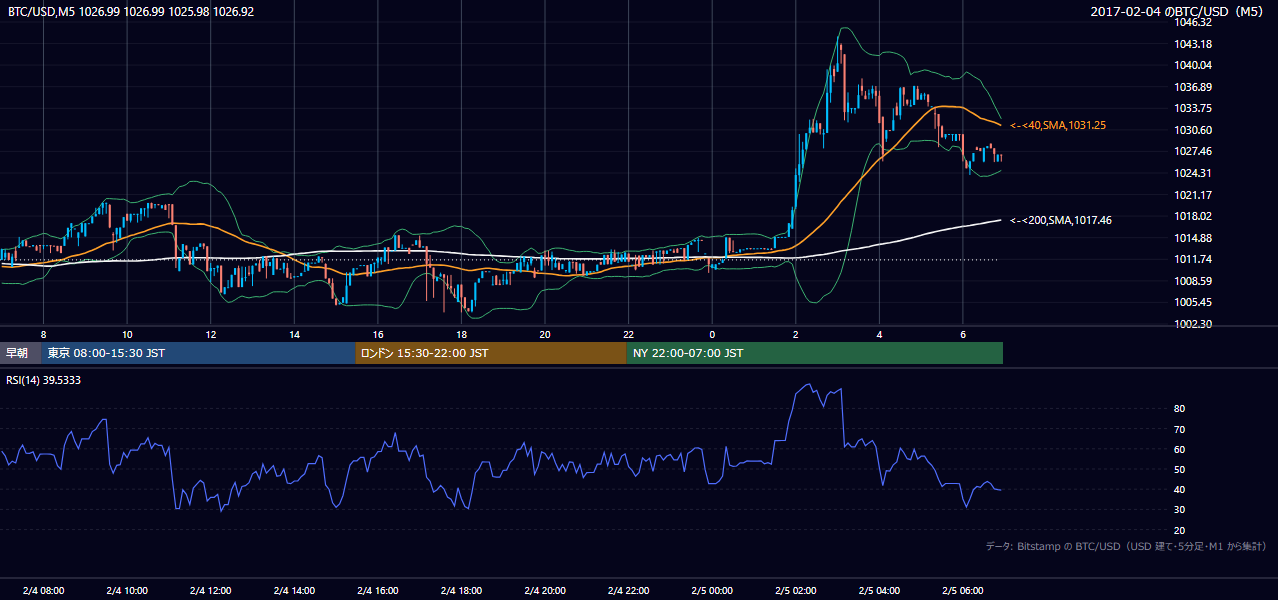
Task: Click price axis value 1040.04
Action: pos(1194,65)
